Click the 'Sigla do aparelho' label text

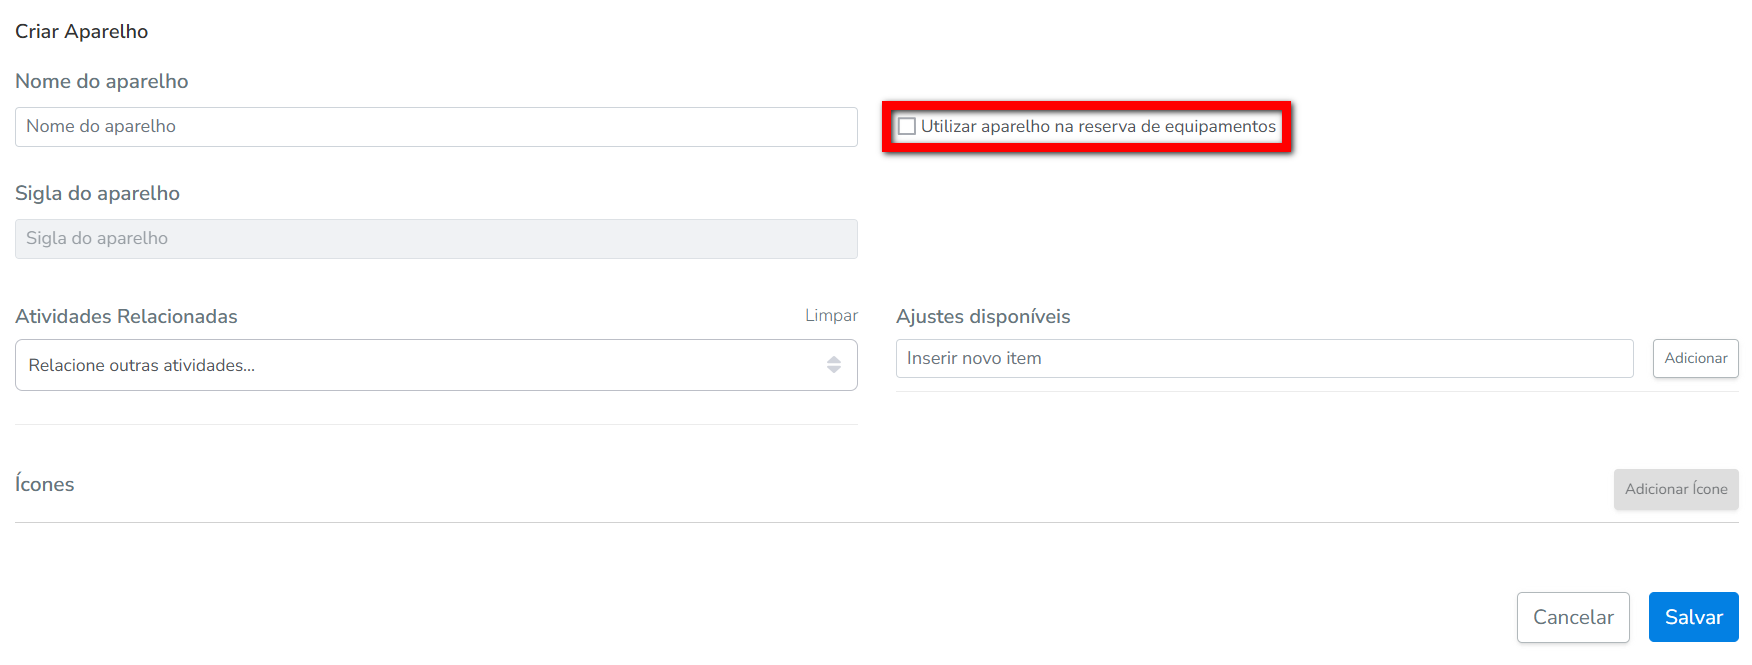98,193
